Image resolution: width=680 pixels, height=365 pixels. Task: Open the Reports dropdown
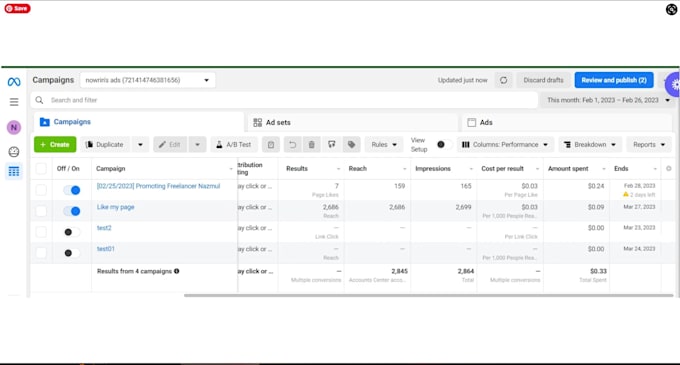point(649,145)
